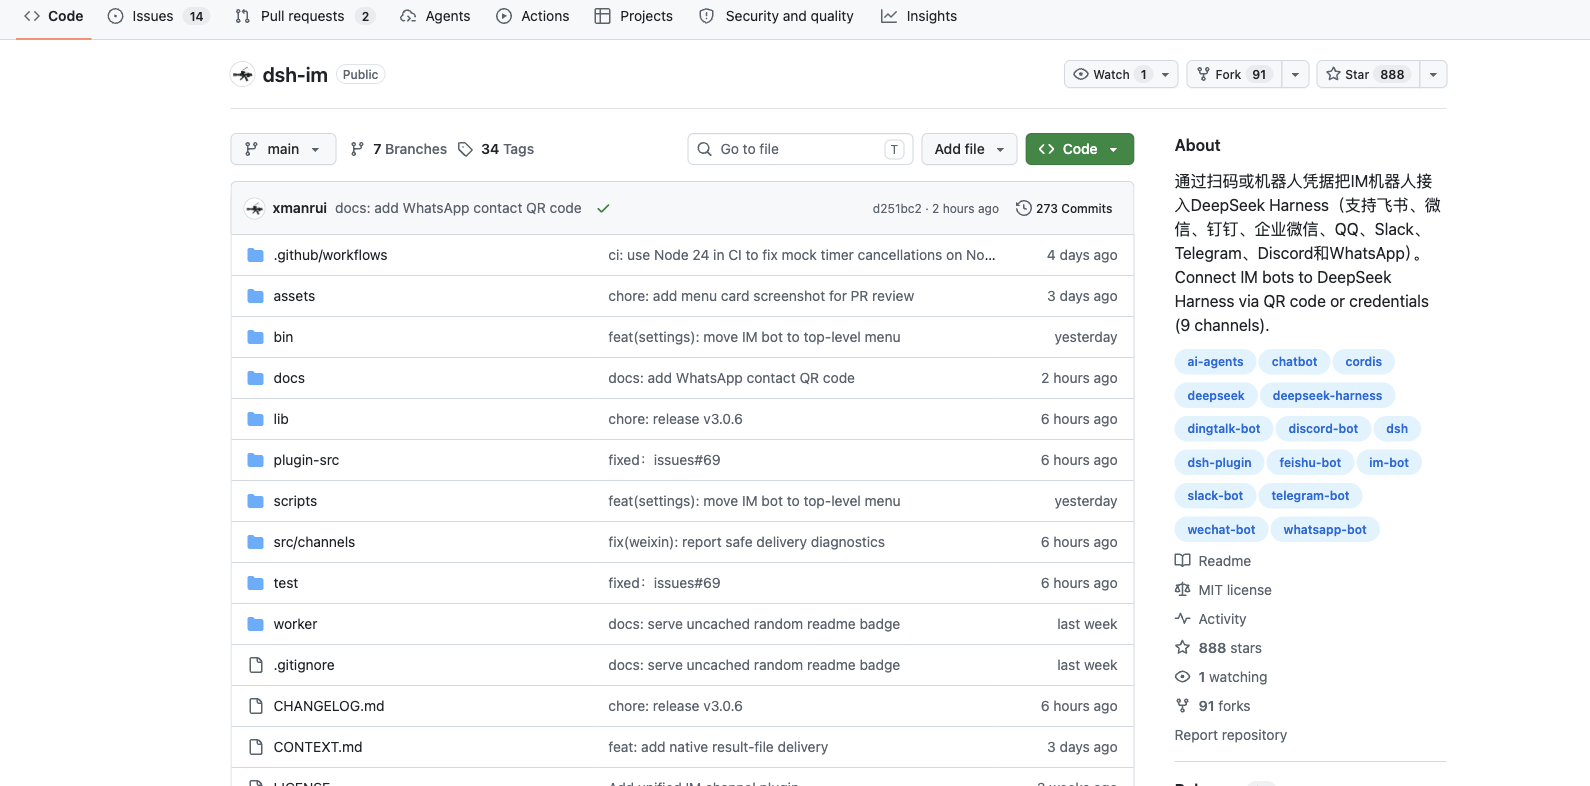
Task: Fork the dsh-im repository
Action: 1234,75
